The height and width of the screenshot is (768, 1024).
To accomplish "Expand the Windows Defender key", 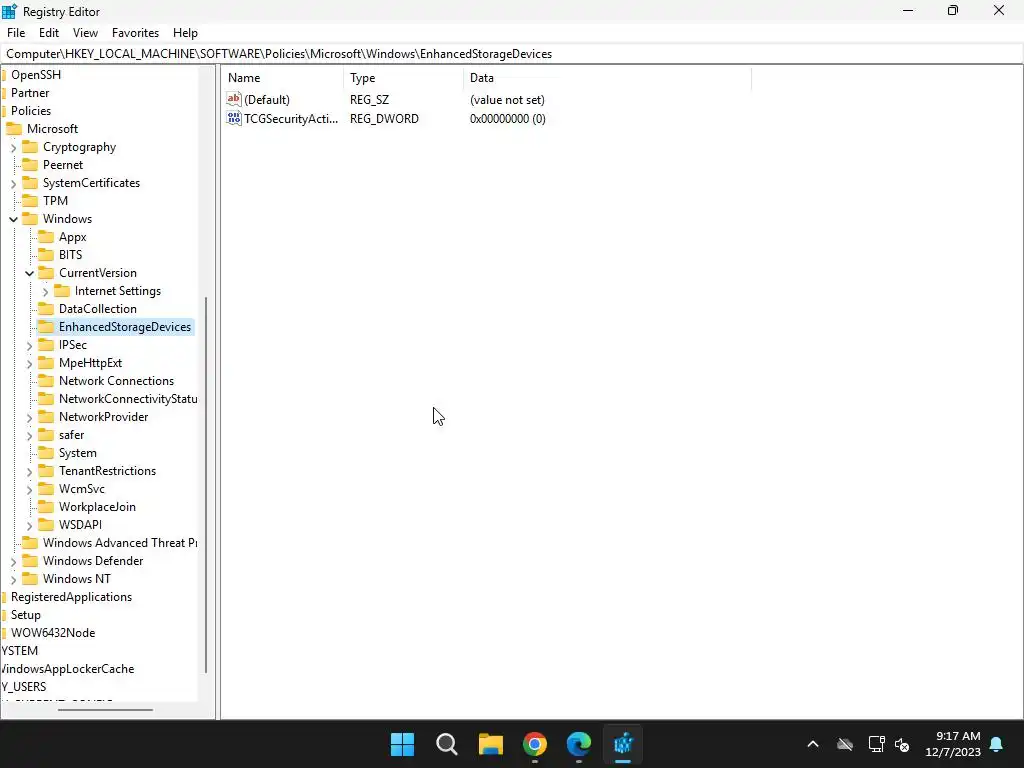I will (x=13, y=561).
